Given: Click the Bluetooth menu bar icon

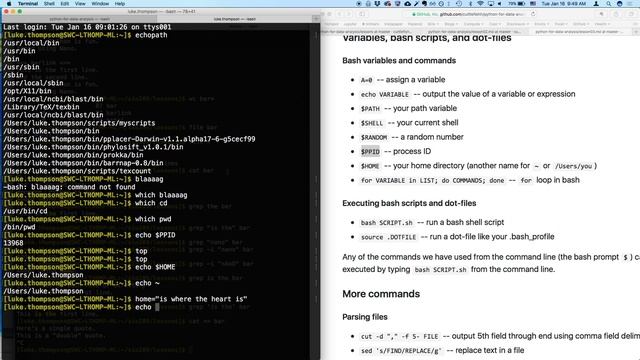Looking at the screenshot, I should pos(470,4).
